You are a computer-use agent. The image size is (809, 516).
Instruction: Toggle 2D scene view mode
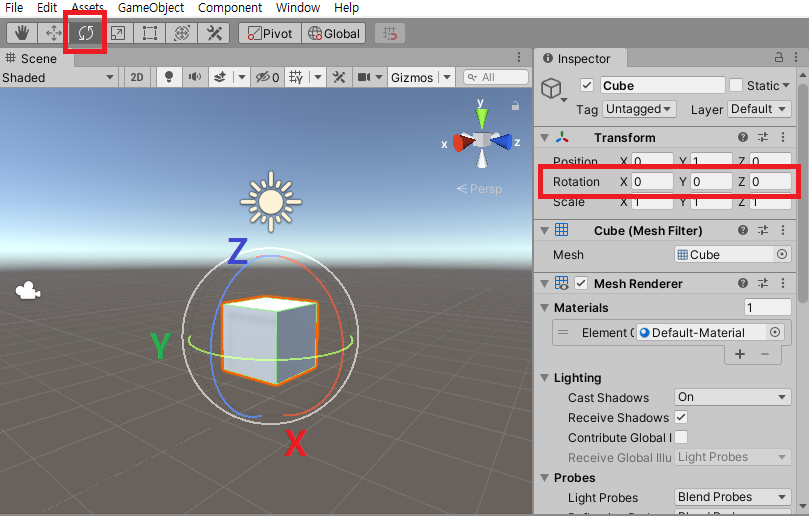click(x=137, y=77)
